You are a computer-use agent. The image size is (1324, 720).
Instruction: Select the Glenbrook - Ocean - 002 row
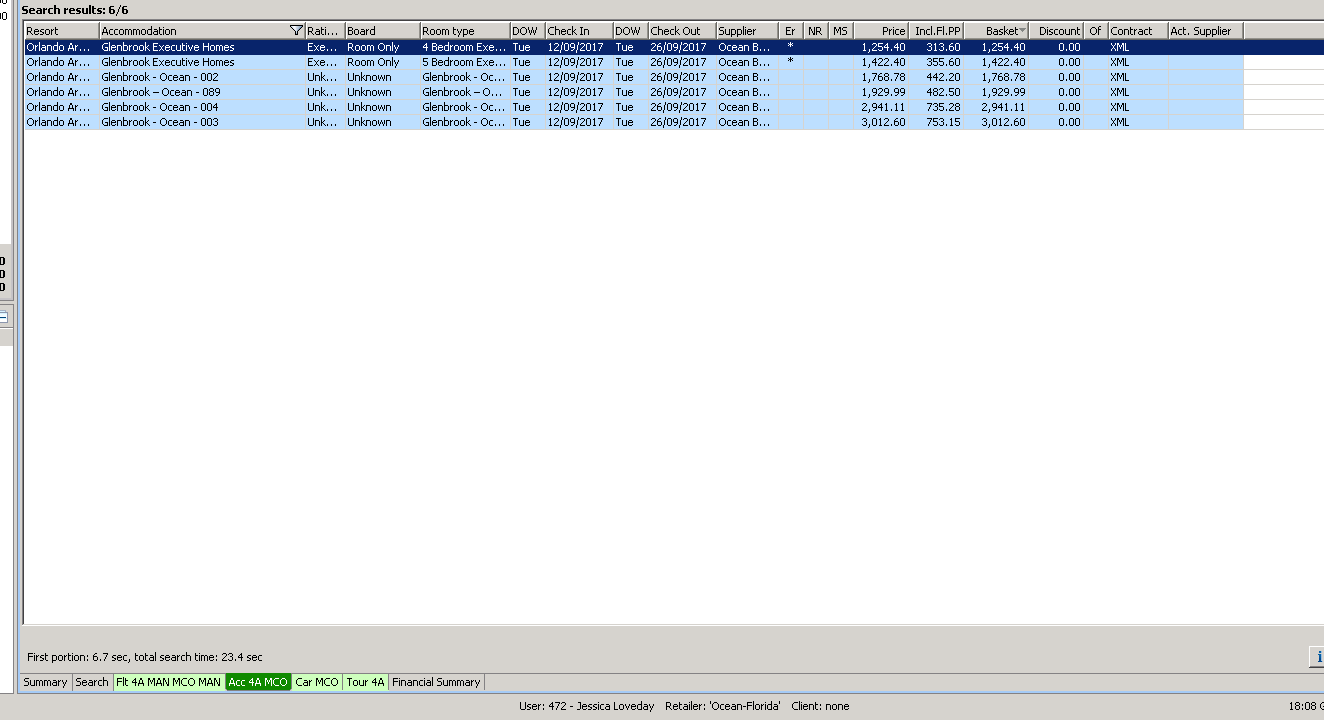160,77
